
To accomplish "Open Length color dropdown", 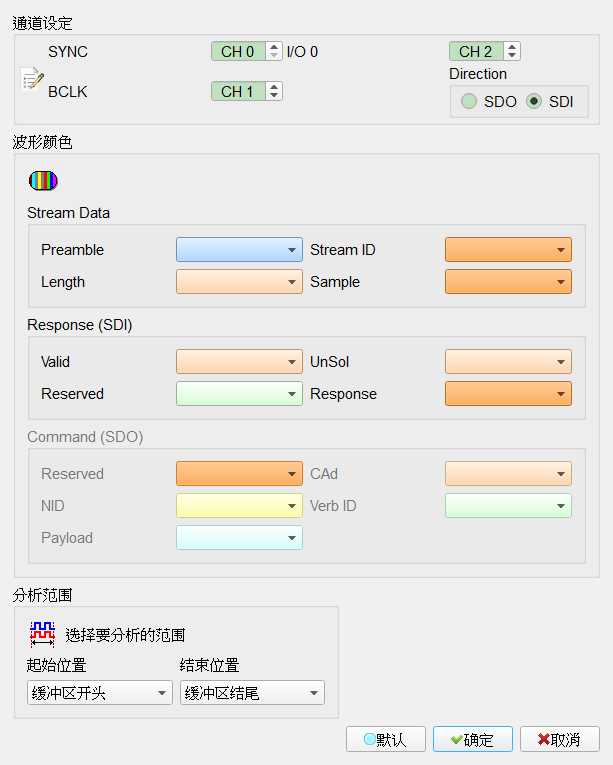I will click(x=239, y=282).
